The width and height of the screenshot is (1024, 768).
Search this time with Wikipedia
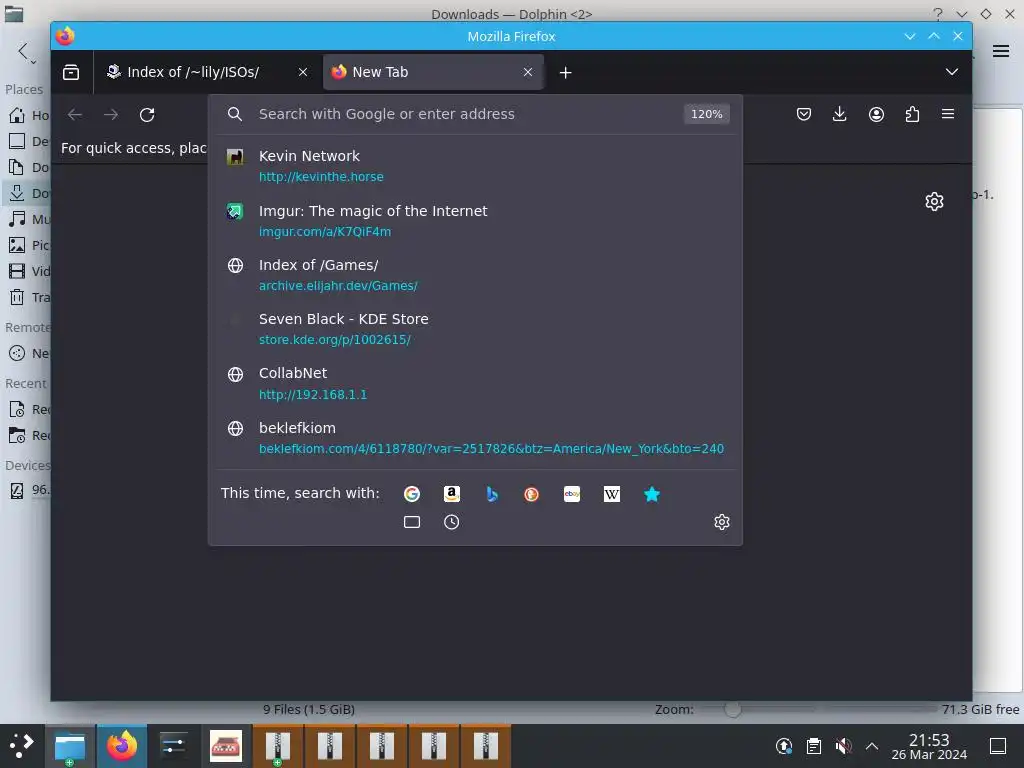(x=612, y=494)
